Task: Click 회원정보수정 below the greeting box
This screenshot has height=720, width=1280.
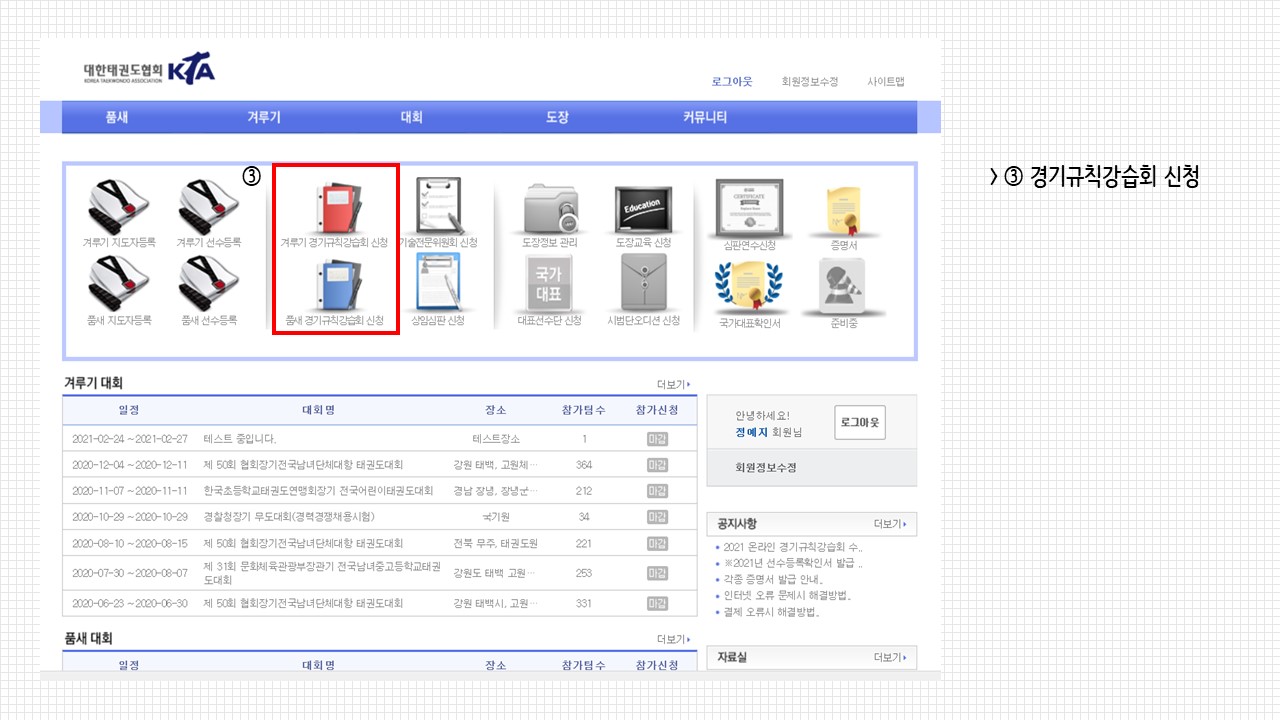Action: (766, 468)
